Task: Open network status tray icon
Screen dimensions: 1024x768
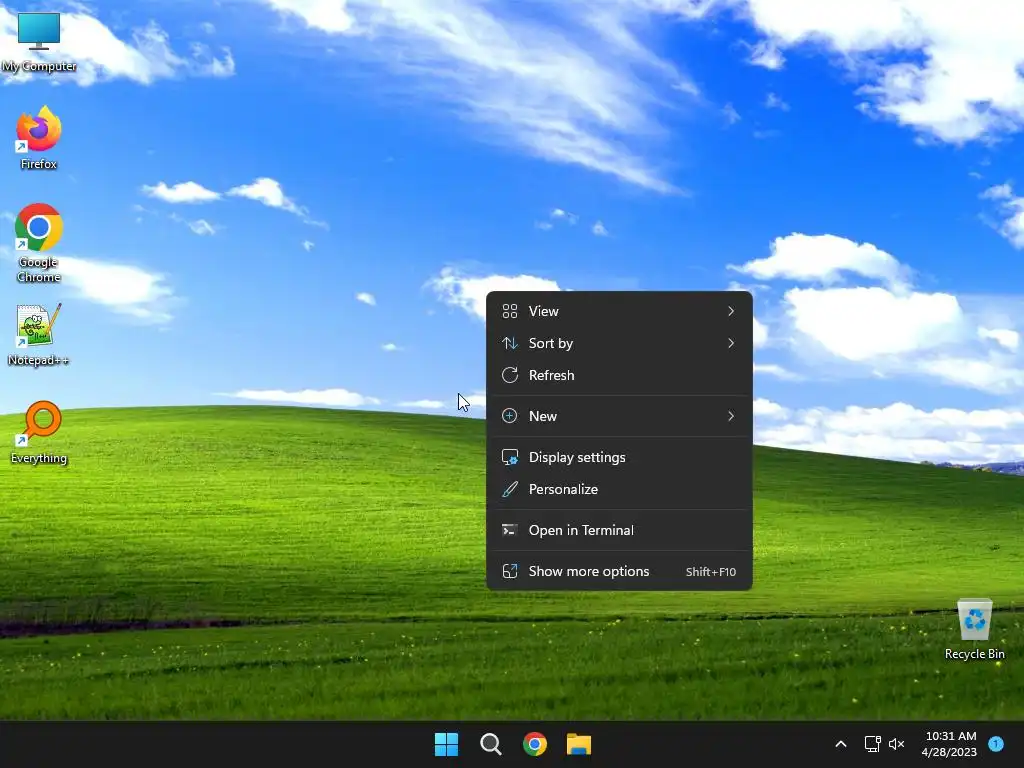Action: [872, 744]
